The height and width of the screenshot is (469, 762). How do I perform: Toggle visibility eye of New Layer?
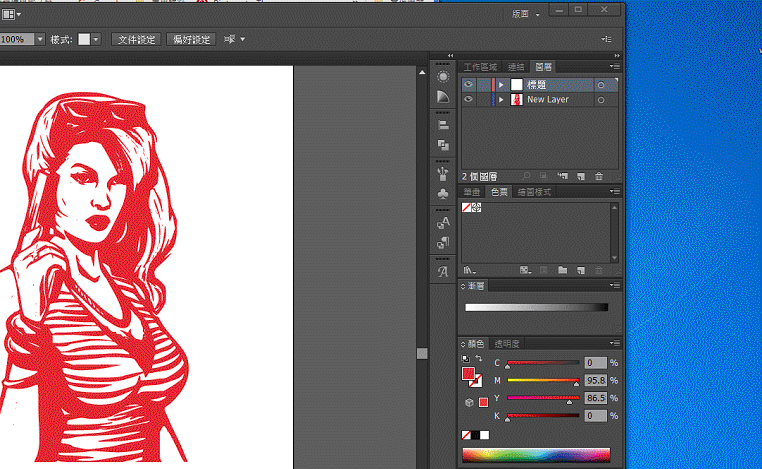point(468,99)
